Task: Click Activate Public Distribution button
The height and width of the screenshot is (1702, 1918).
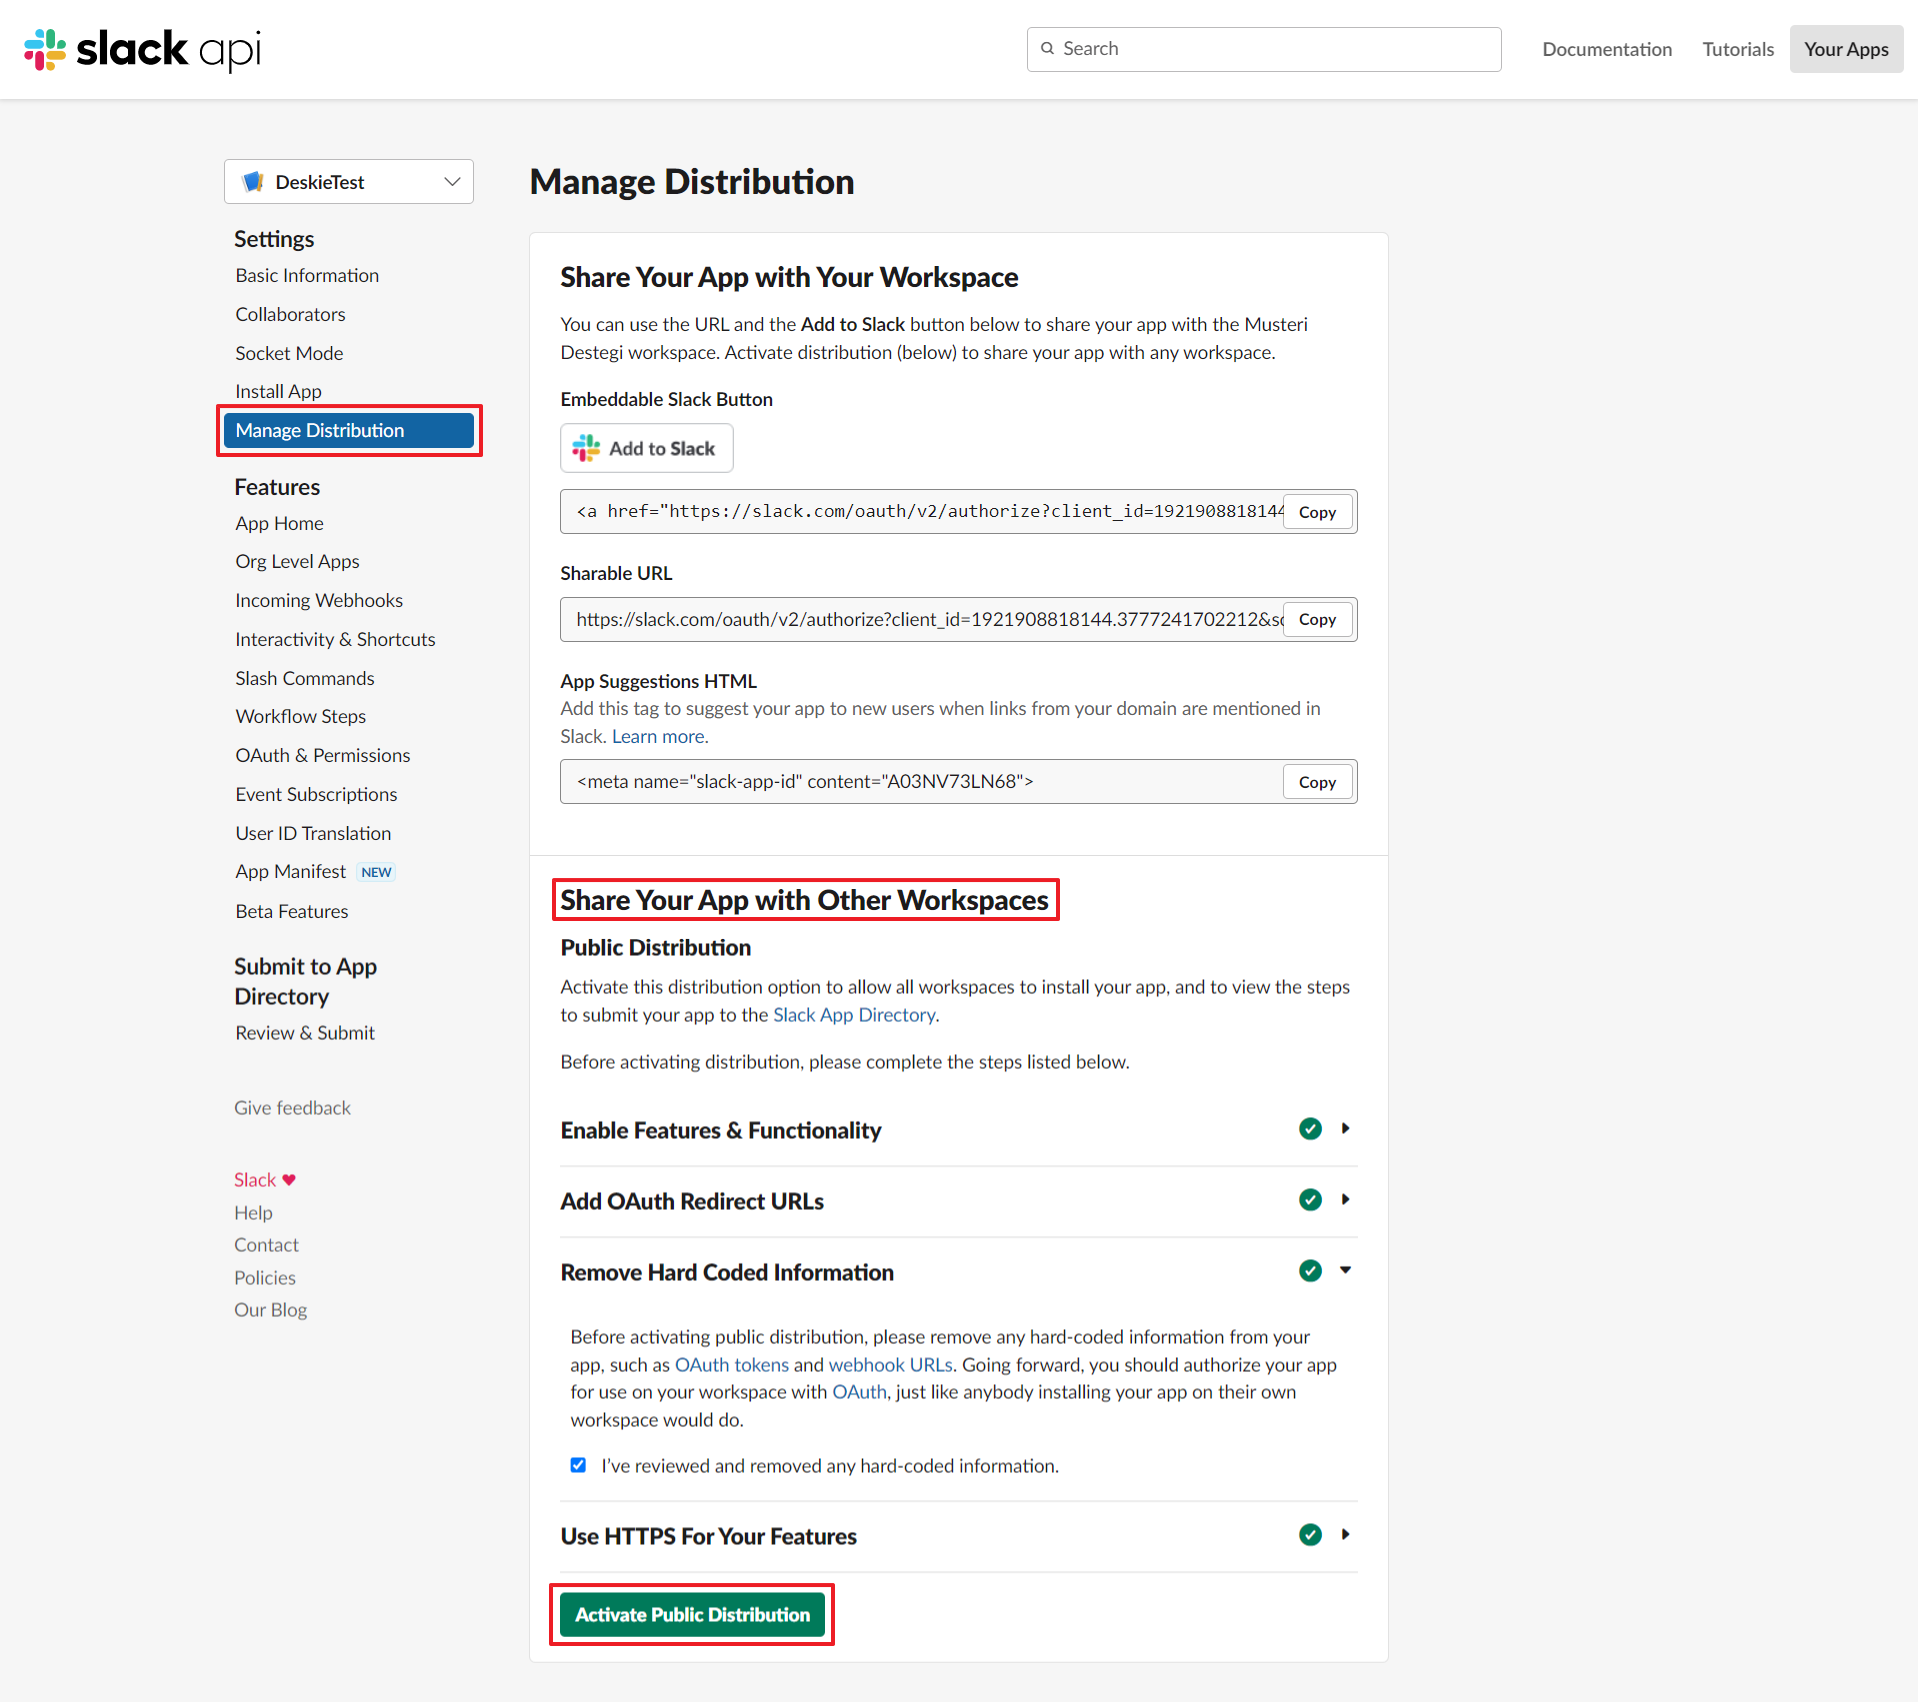Action: point(692,1614)
